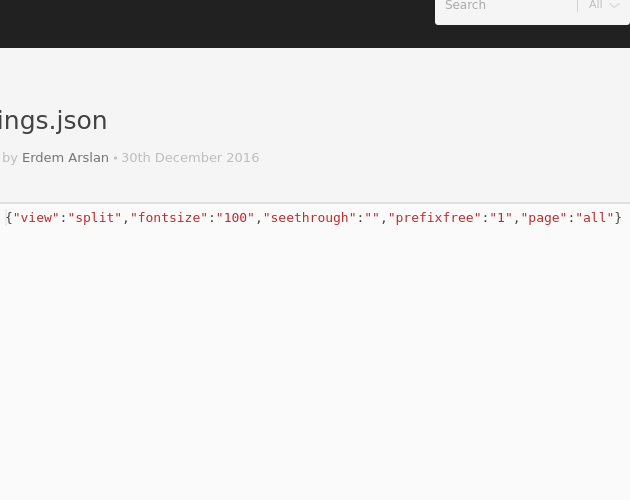
Task: Place cursor at the closing curly brace
Action: coord(618,218)
